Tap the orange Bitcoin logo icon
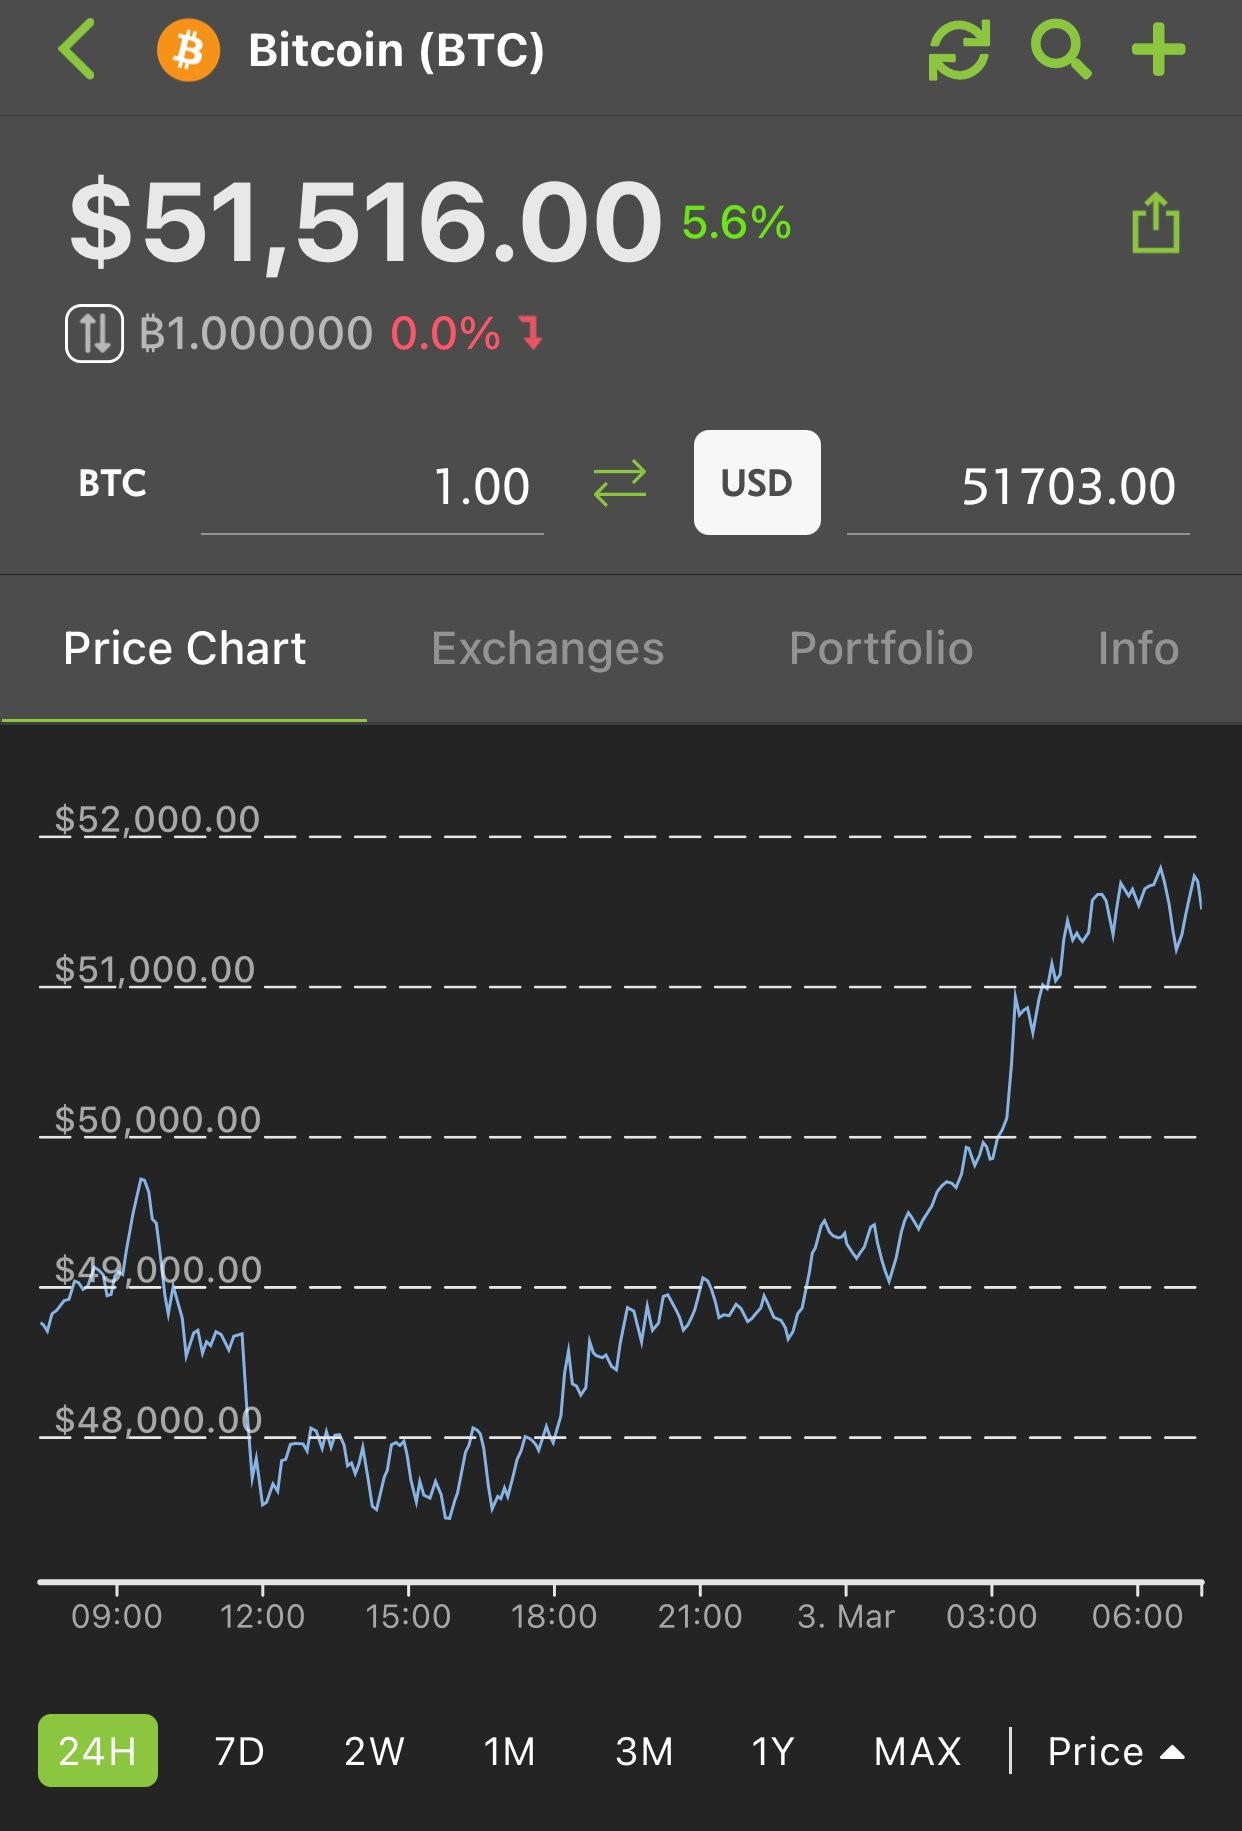Screen dimensions: 1242x1831 point(188,49)
